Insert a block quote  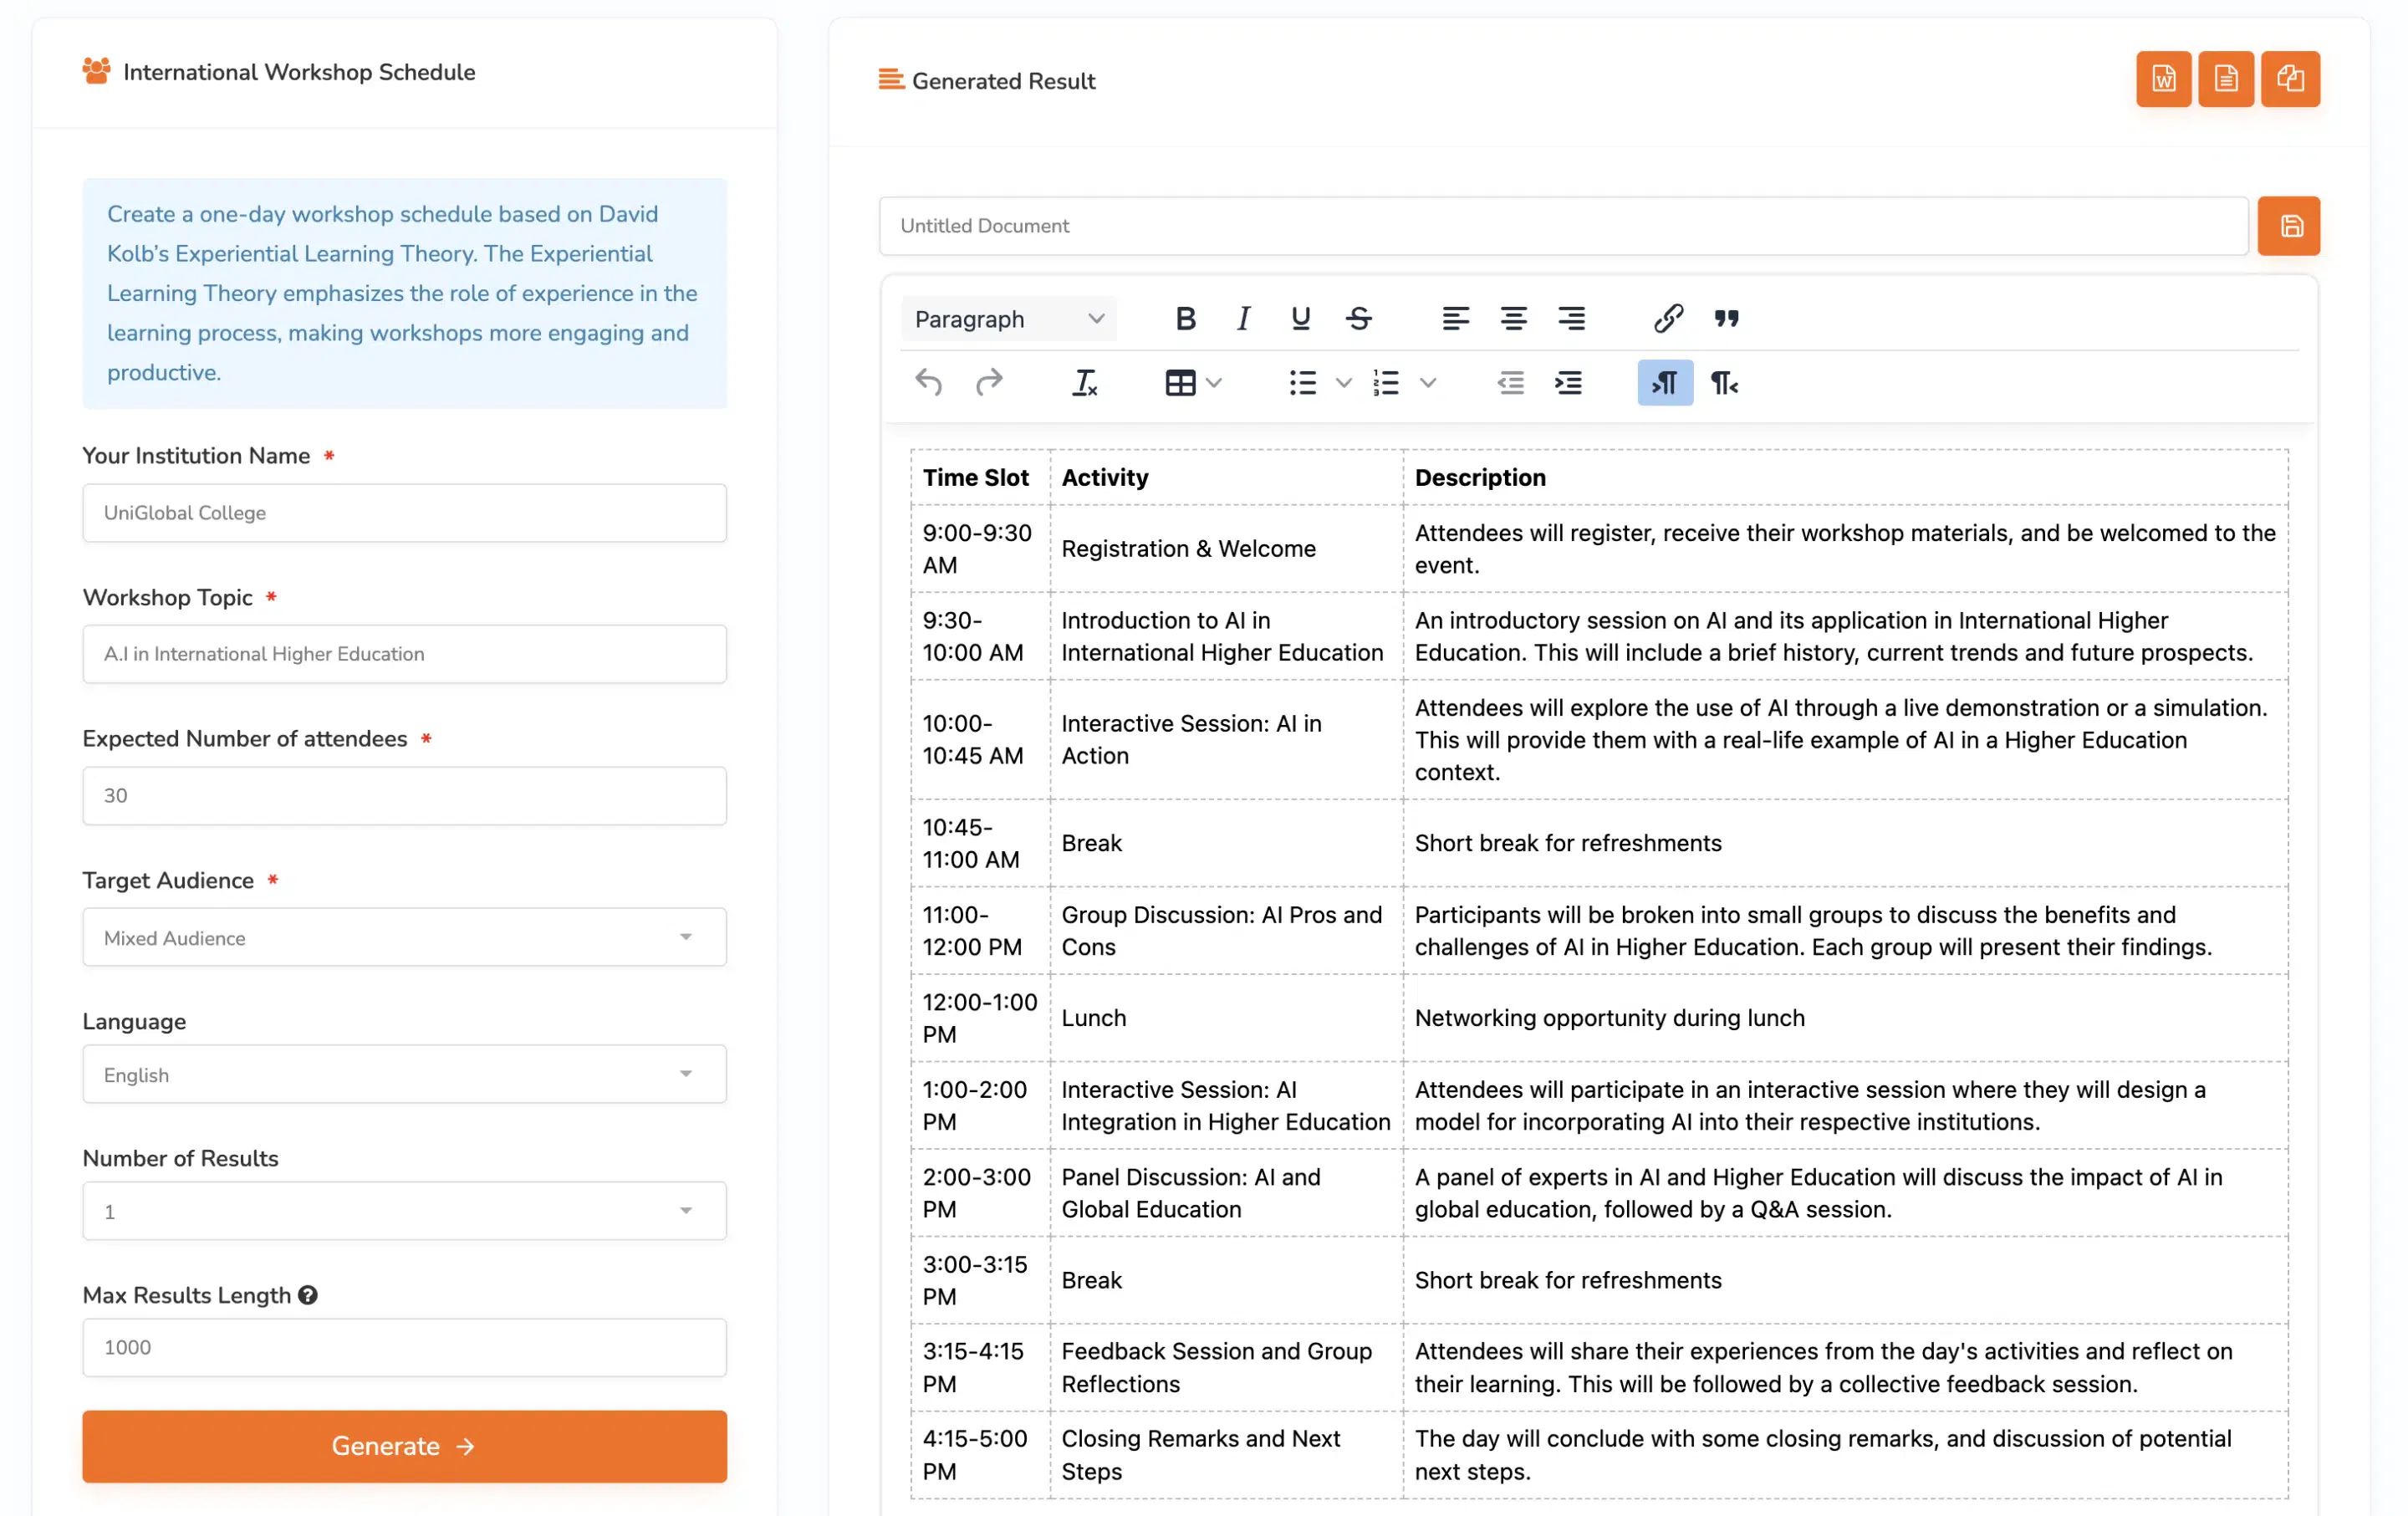(x=1726, y=319)
